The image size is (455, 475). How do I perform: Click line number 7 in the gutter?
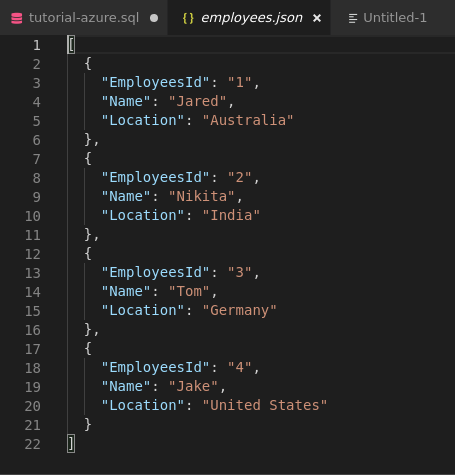[x=37, y=159]
